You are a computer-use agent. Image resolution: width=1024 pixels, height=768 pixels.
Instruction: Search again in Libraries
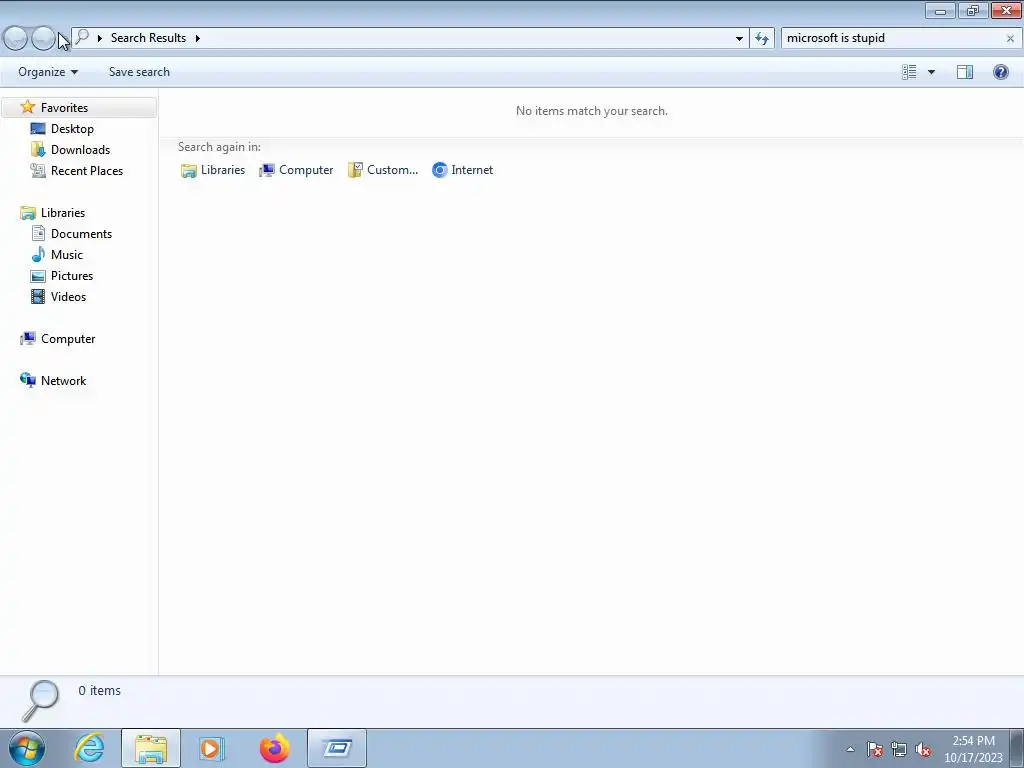click(213, 170)
